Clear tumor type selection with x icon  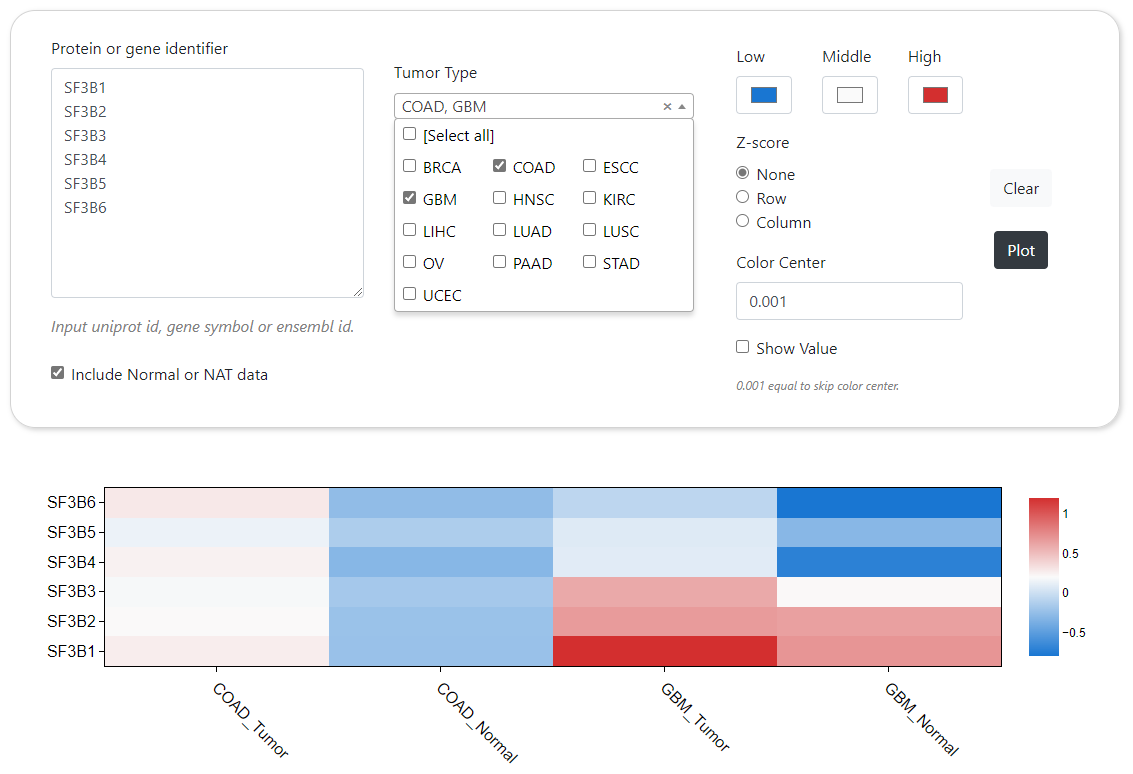click(x=667, y=107)
